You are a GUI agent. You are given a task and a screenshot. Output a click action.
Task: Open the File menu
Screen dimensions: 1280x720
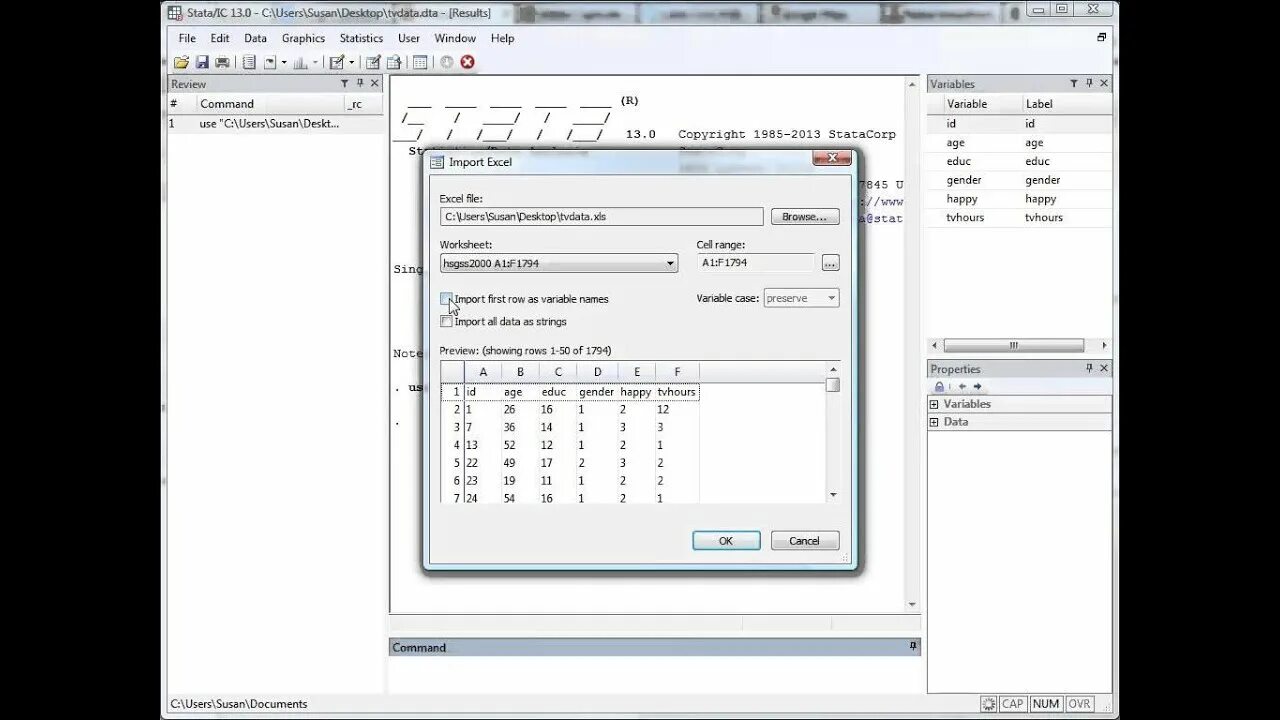coord(187,38)
